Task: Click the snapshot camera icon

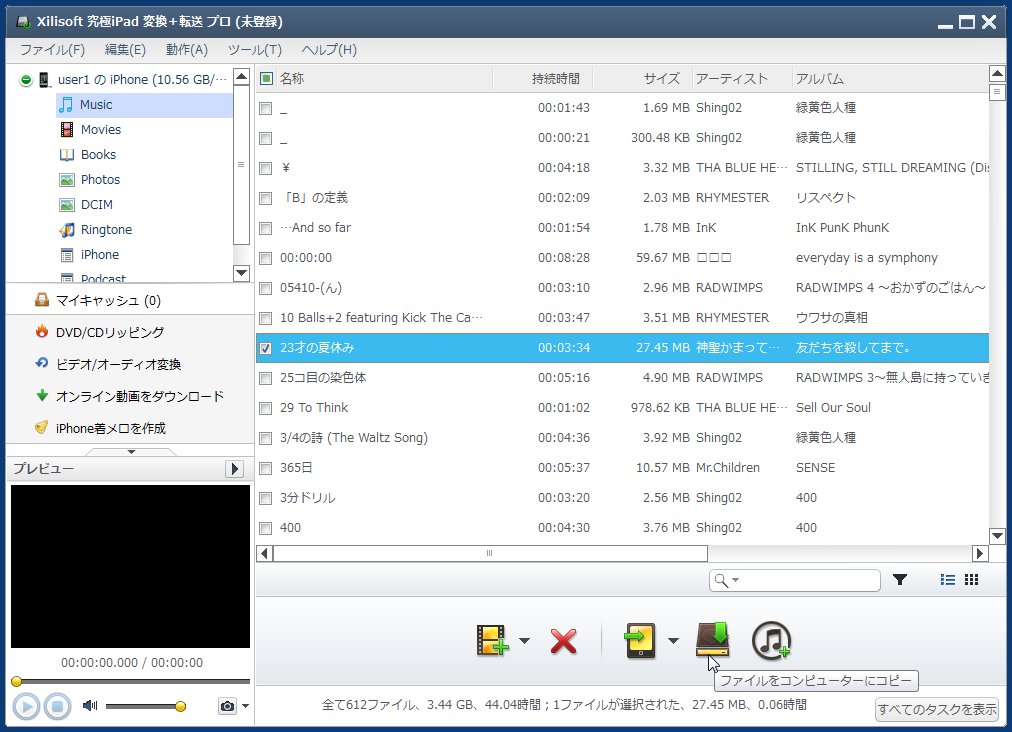Action: click(227, 706)
